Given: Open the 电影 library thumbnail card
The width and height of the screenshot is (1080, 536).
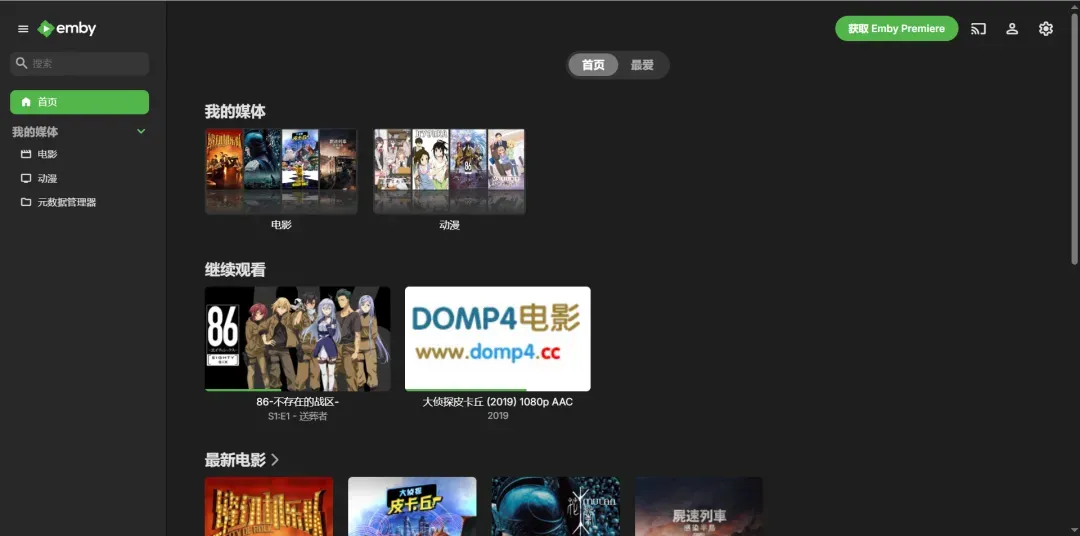Looking at the screenshot, I should [x=281, y=171].
